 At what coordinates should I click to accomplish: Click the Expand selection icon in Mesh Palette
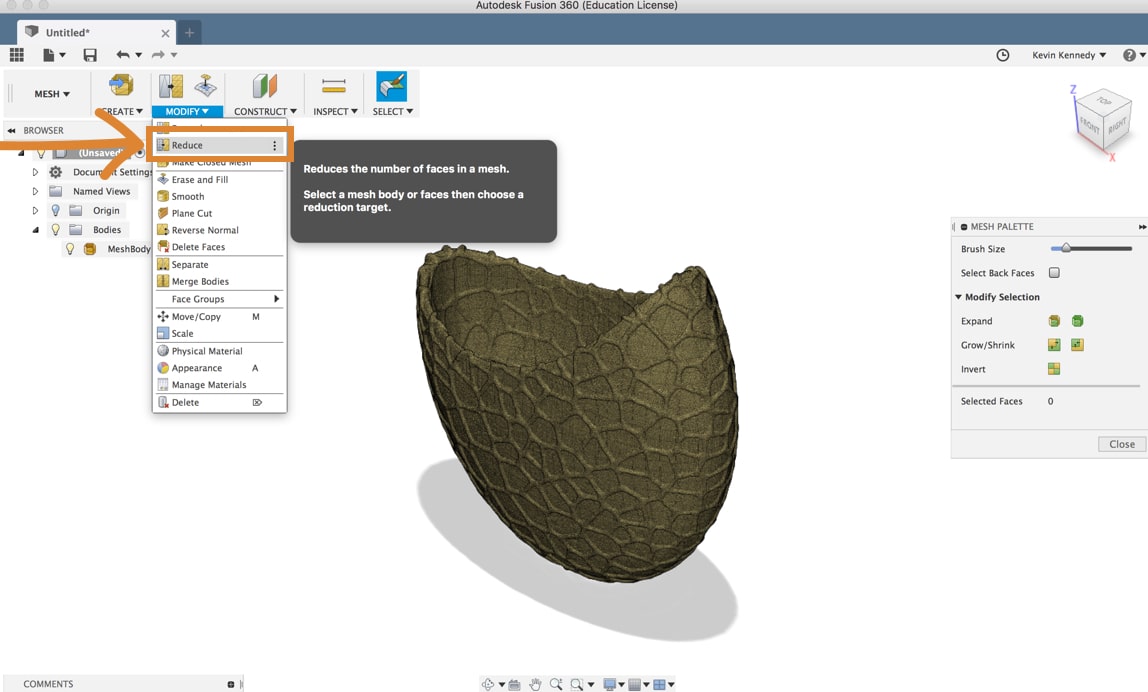point(1054,321)
